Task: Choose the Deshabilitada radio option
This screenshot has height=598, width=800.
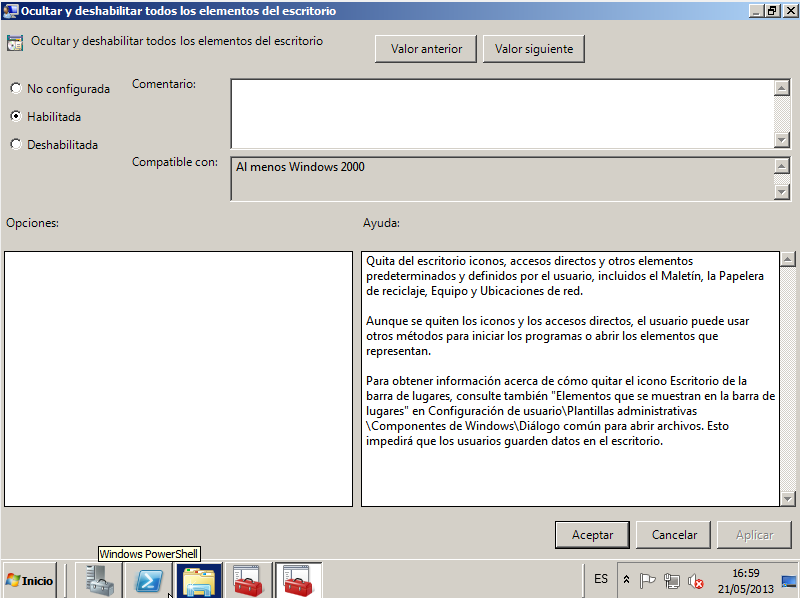Action: point(16,144)
